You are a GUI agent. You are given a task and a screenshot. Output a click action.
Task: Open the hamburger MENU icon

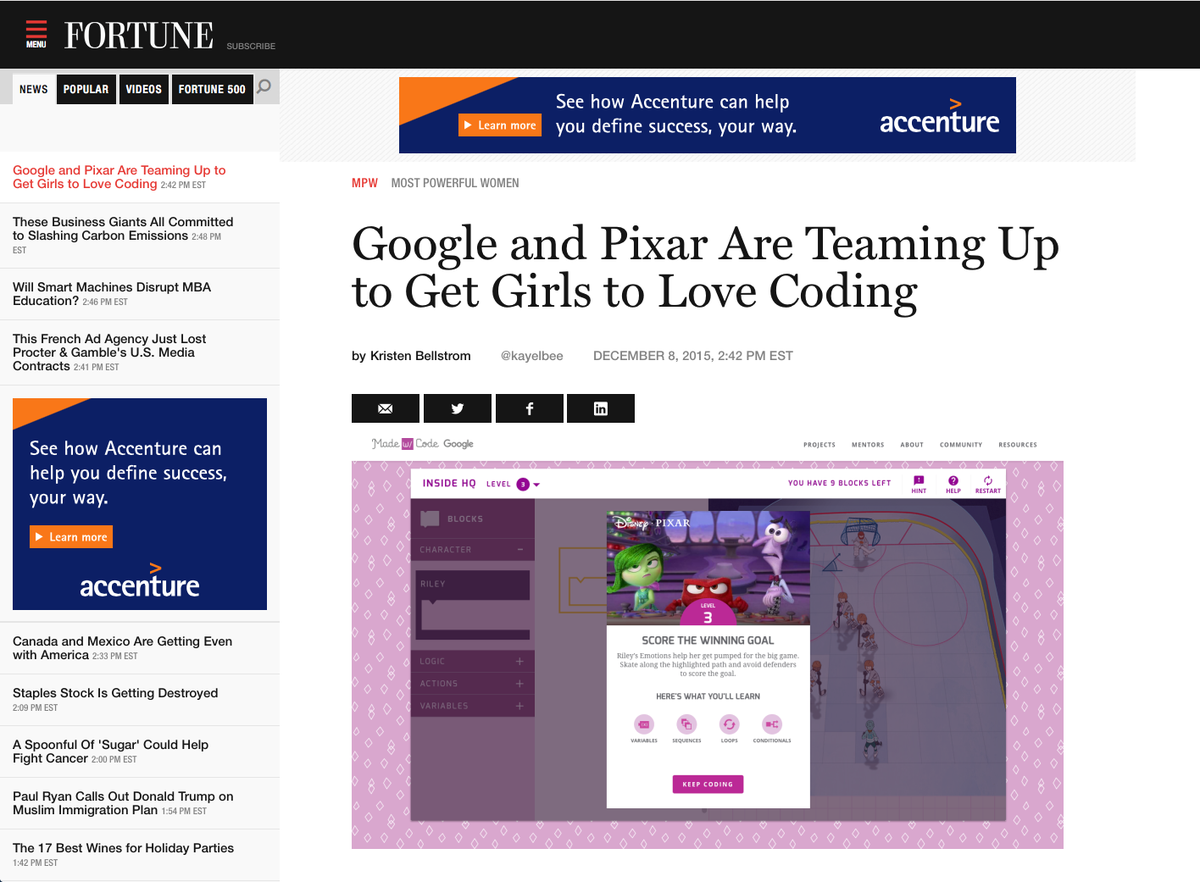[x=36, y=35]
